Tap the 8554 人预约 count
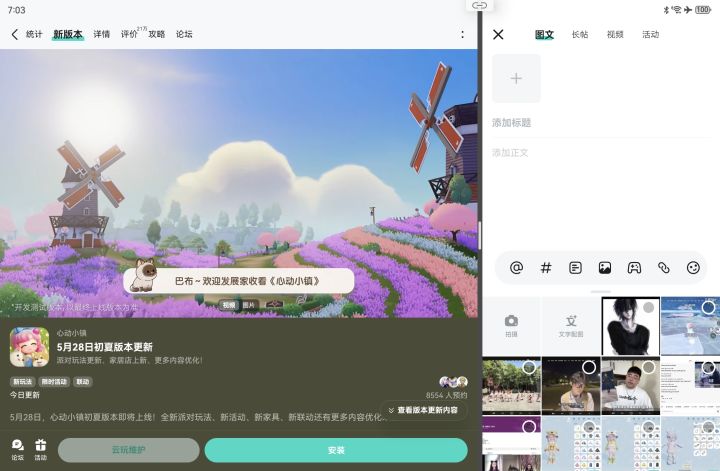The width and height of the screenshot is (720, 471). [446, 395]
